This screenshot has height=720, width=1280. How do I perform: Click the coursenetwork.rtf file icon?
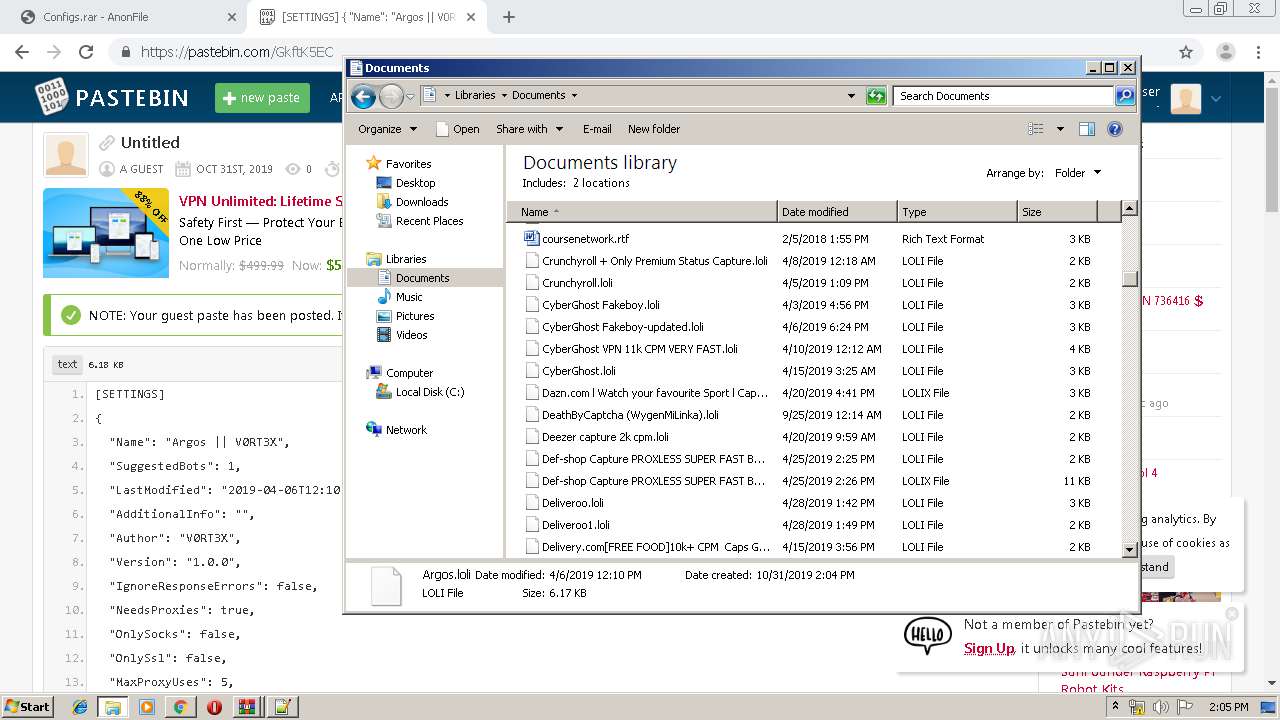(x=532, y=239)
